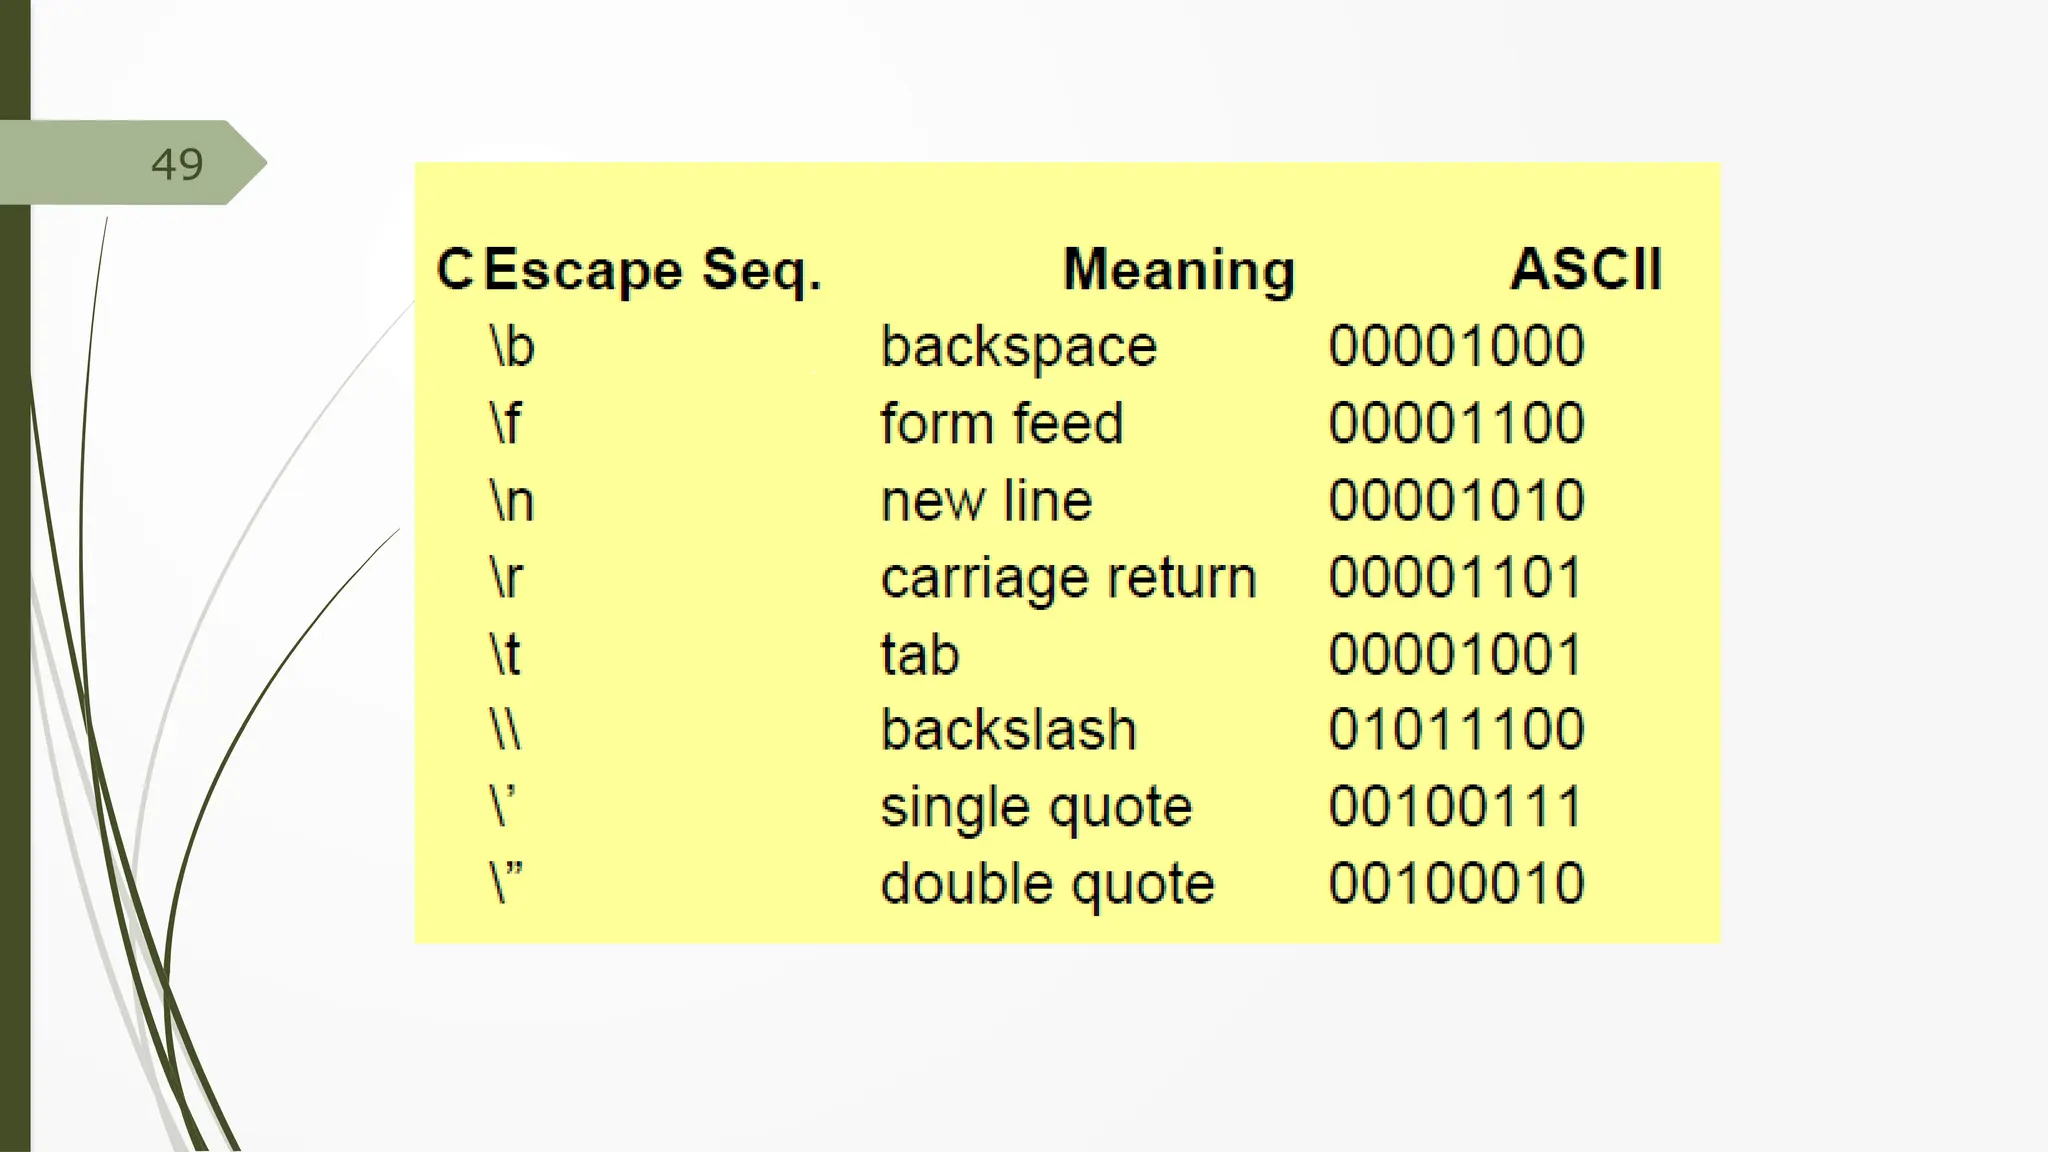Click ASCII value 01011100 for backslash
This screenshot has width=2048, height=1152.
1456,730
